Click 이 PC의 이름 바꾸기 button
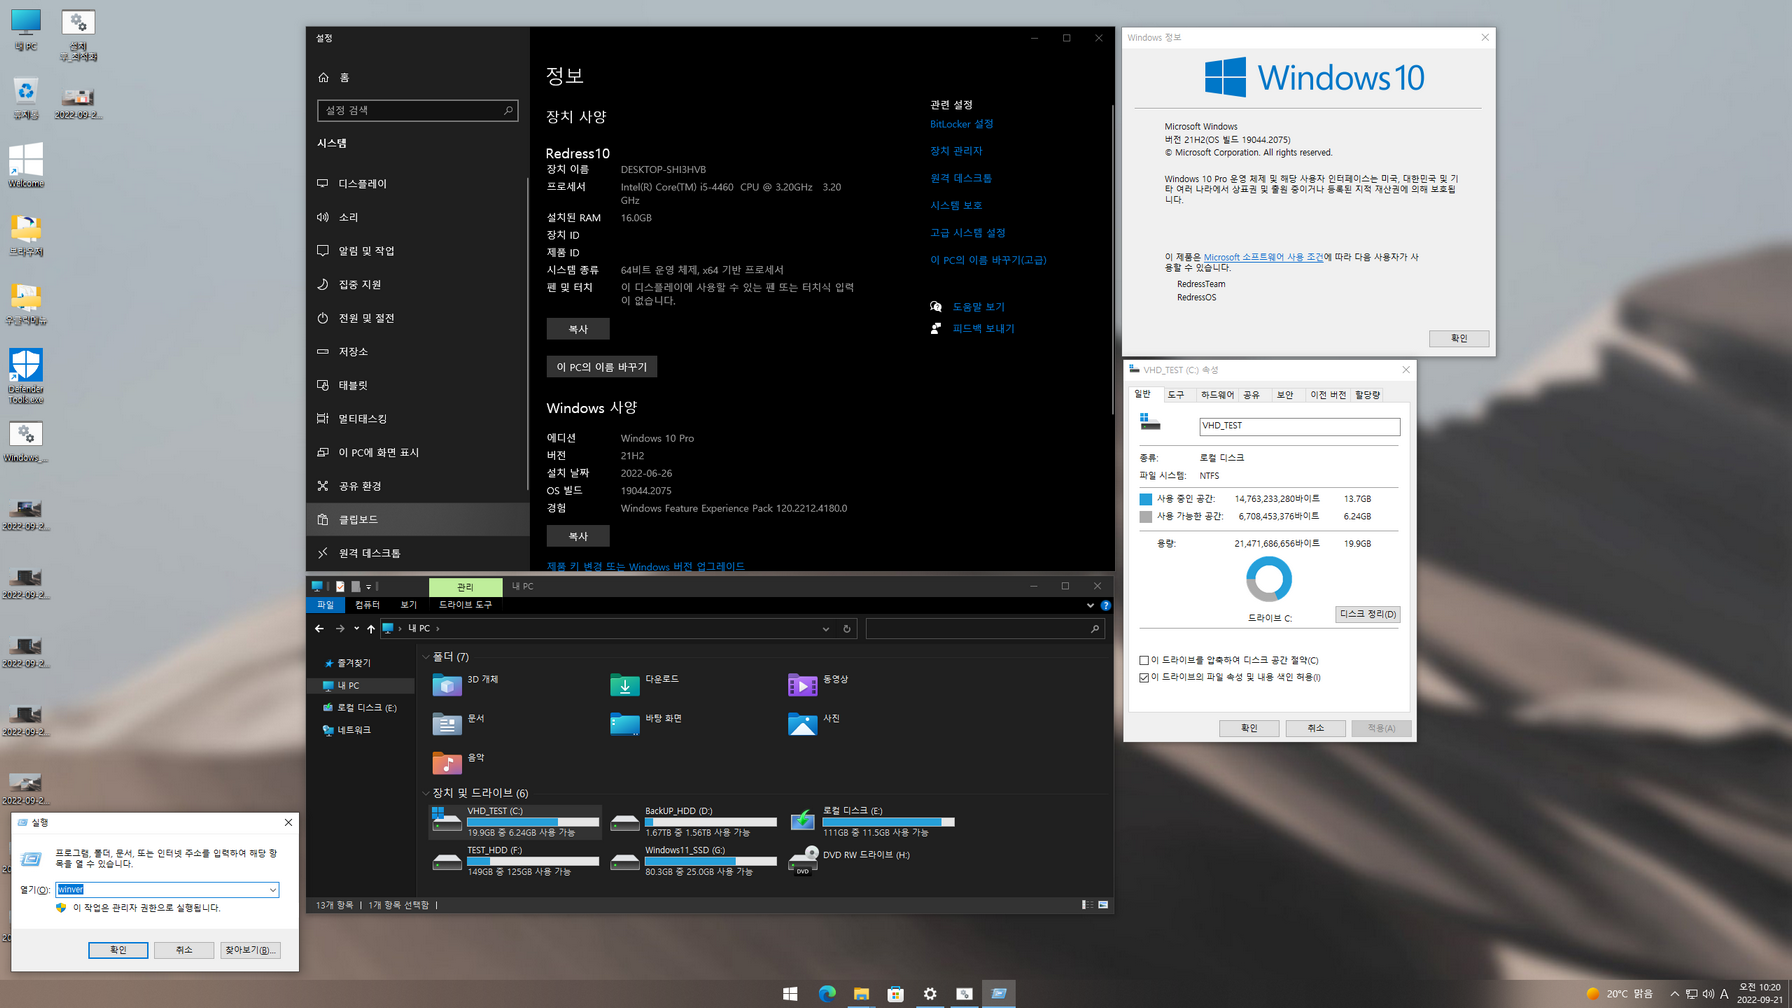The height and width of the screenshot is (1008, 1792). pyautogui.click(x=602, y=367)
